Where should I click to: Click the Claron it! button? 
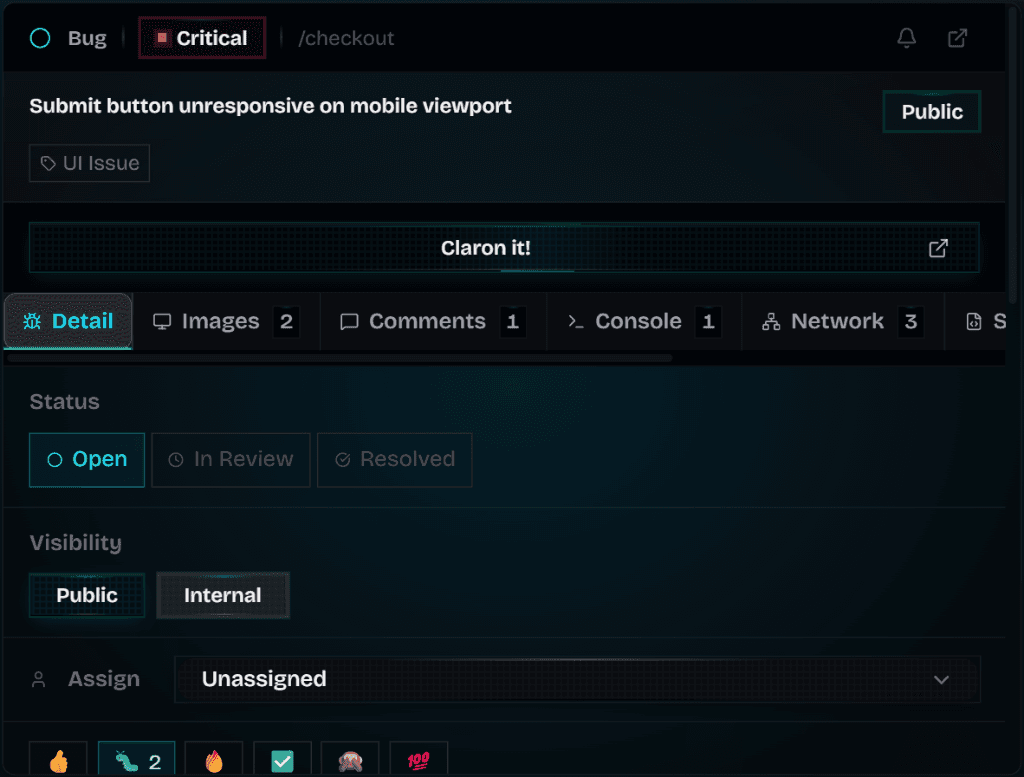(504, 247)
